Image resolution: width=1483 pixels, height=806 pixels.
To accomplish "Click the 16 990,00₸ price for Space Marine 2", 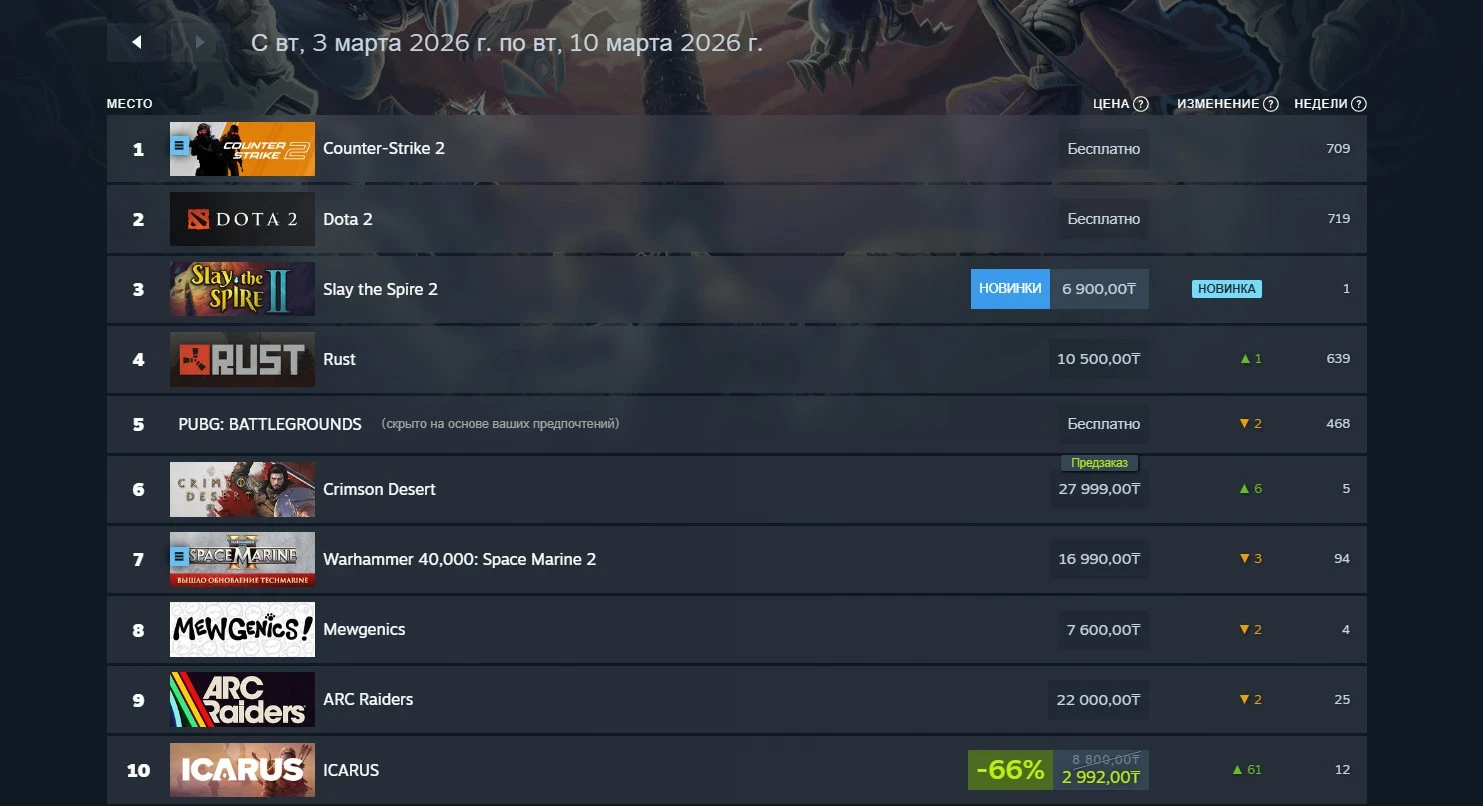I will pyautogui.click(x=1099, y=559).
